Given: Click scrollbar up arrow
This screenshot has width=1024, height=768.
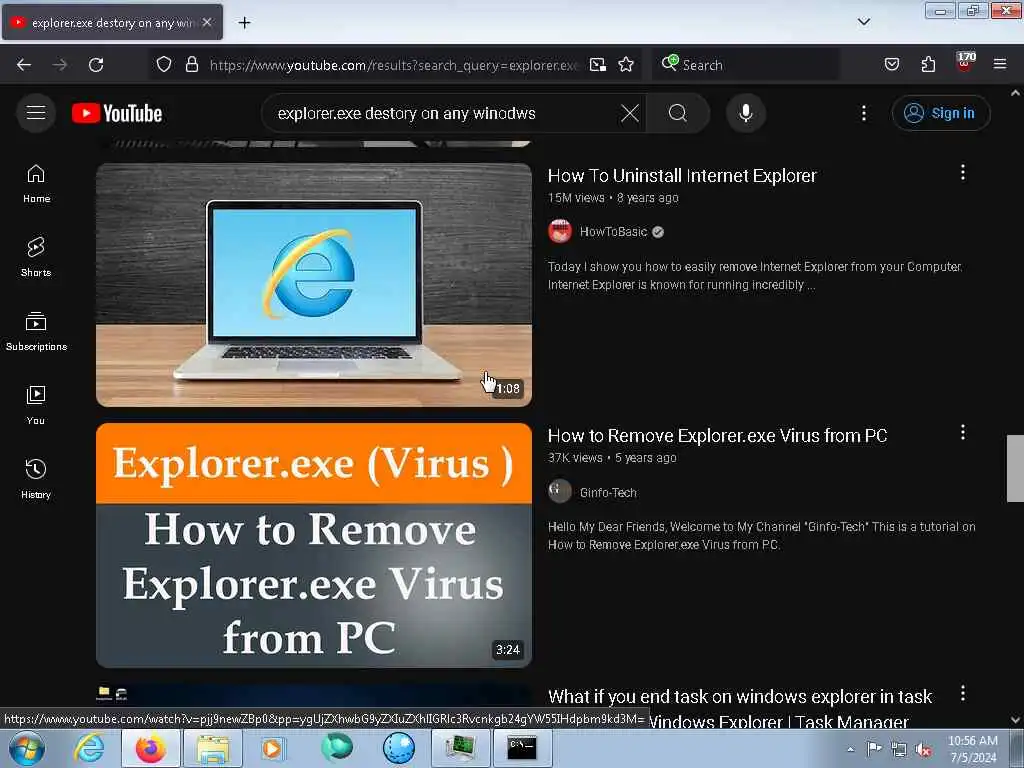Looking at the screenshot, I should tap(1015, 93).
